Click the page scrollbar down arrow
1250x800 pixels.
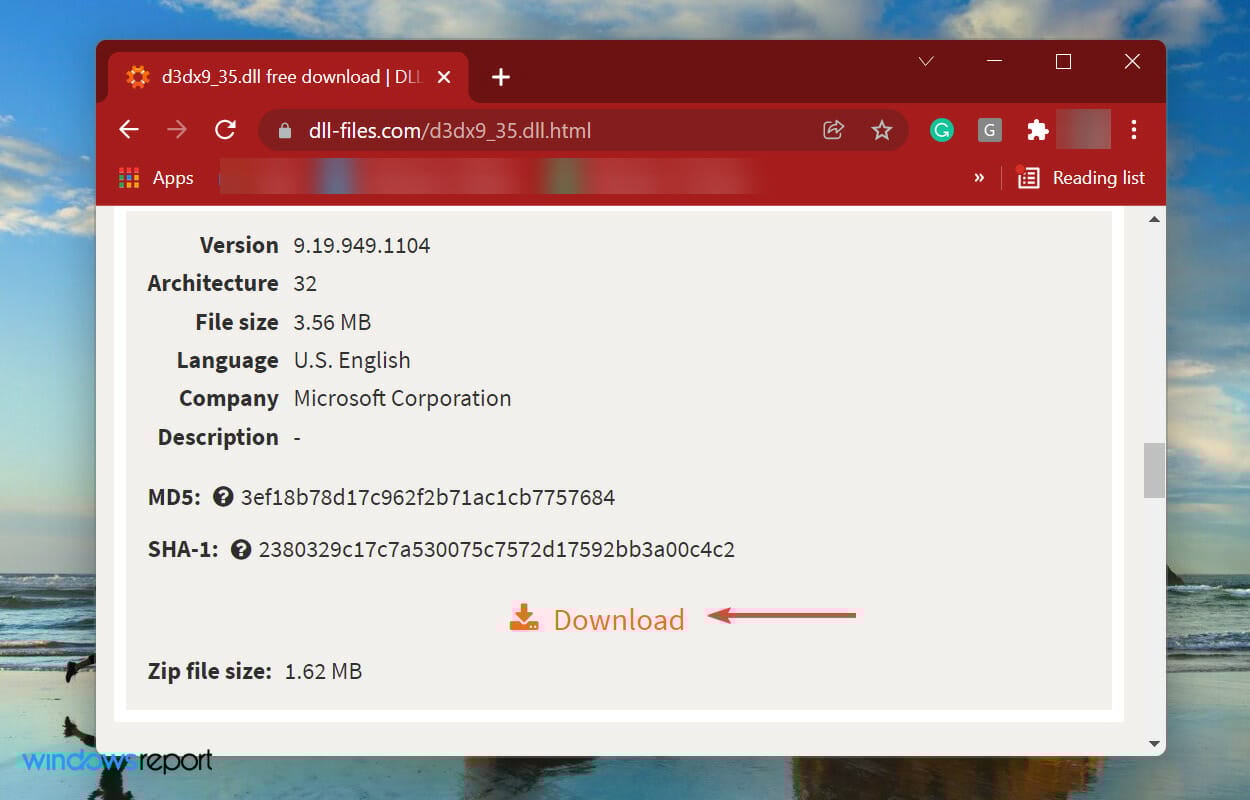(x=1154, y=743)
